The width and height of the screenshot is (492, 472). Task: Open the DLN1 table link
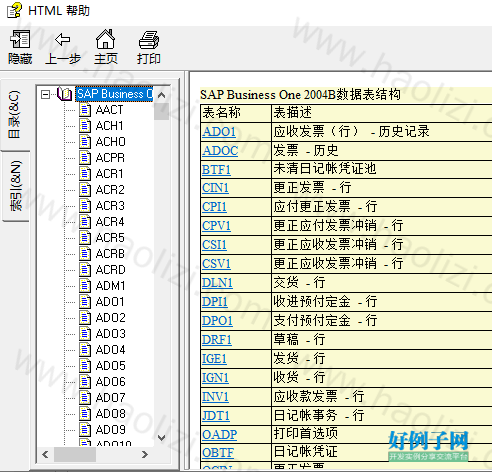click(217, 283)
